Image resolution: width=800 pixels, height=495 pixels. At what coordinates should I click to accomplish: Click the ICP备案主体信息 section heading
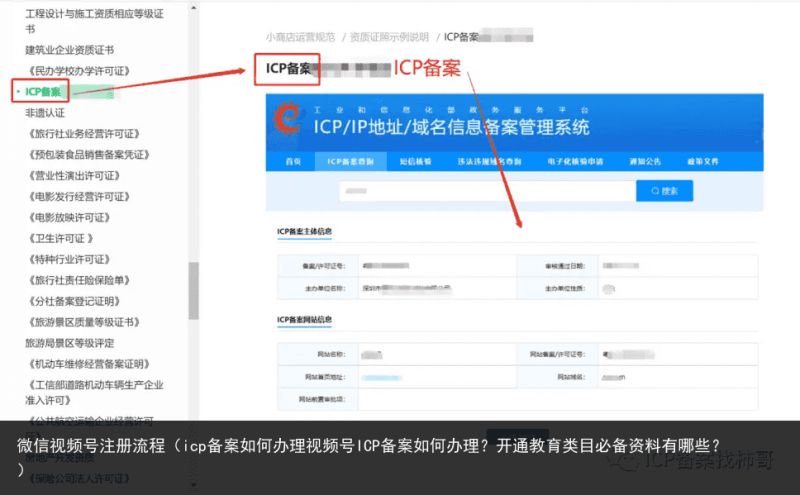[x=305, y=231]
